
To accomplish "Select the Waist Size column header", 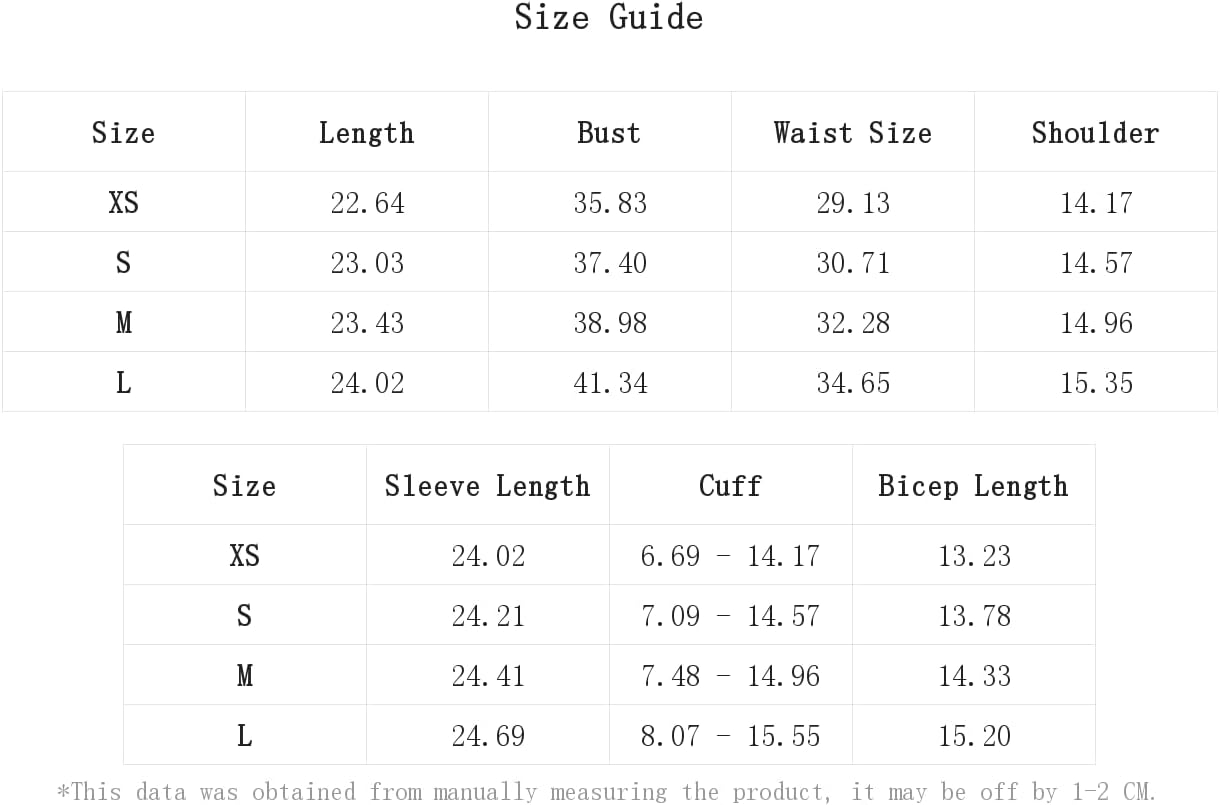I will click(x=852, y=133).
